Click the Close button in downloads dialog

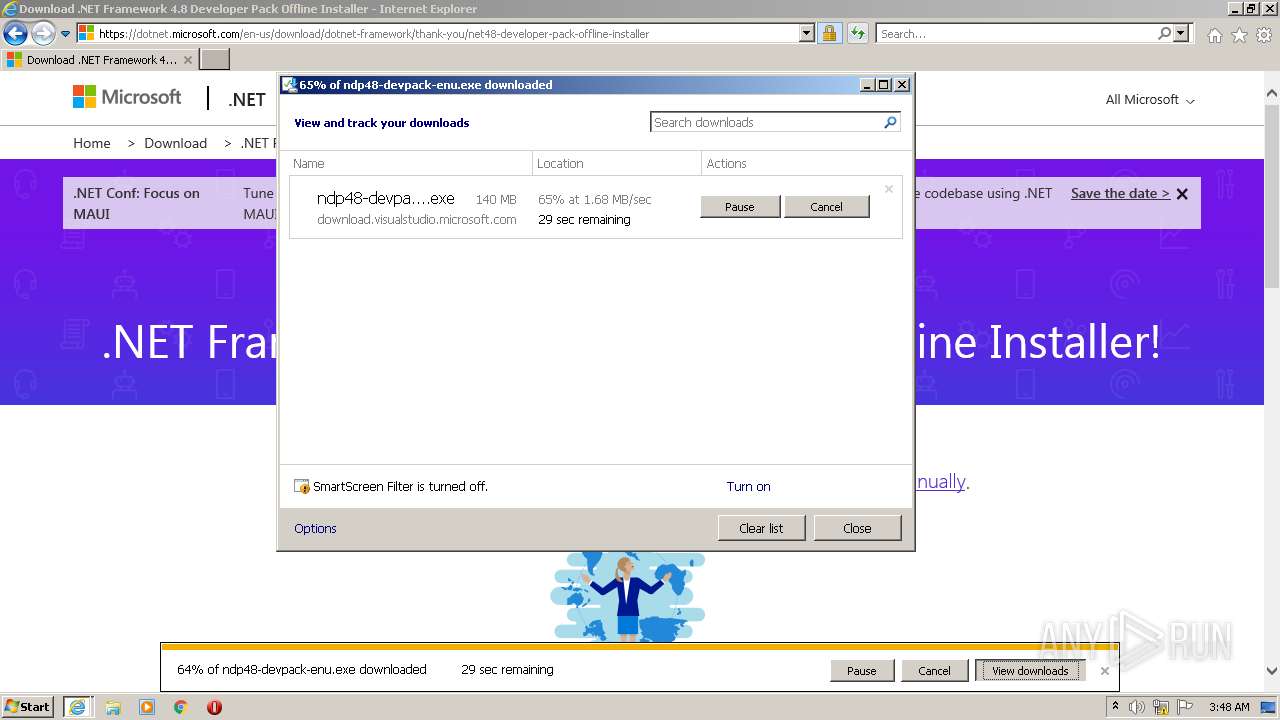pyautogui.click(x=857, y=528)
